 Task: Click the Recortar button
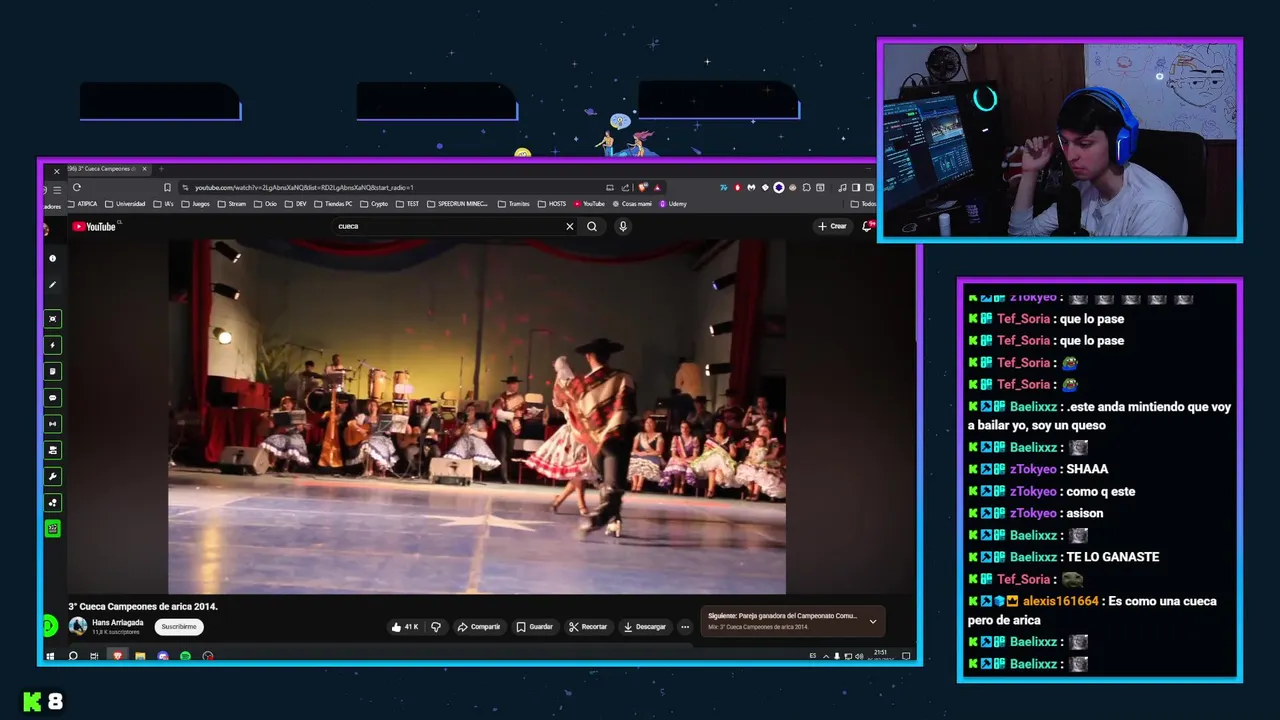click(588, 627)
